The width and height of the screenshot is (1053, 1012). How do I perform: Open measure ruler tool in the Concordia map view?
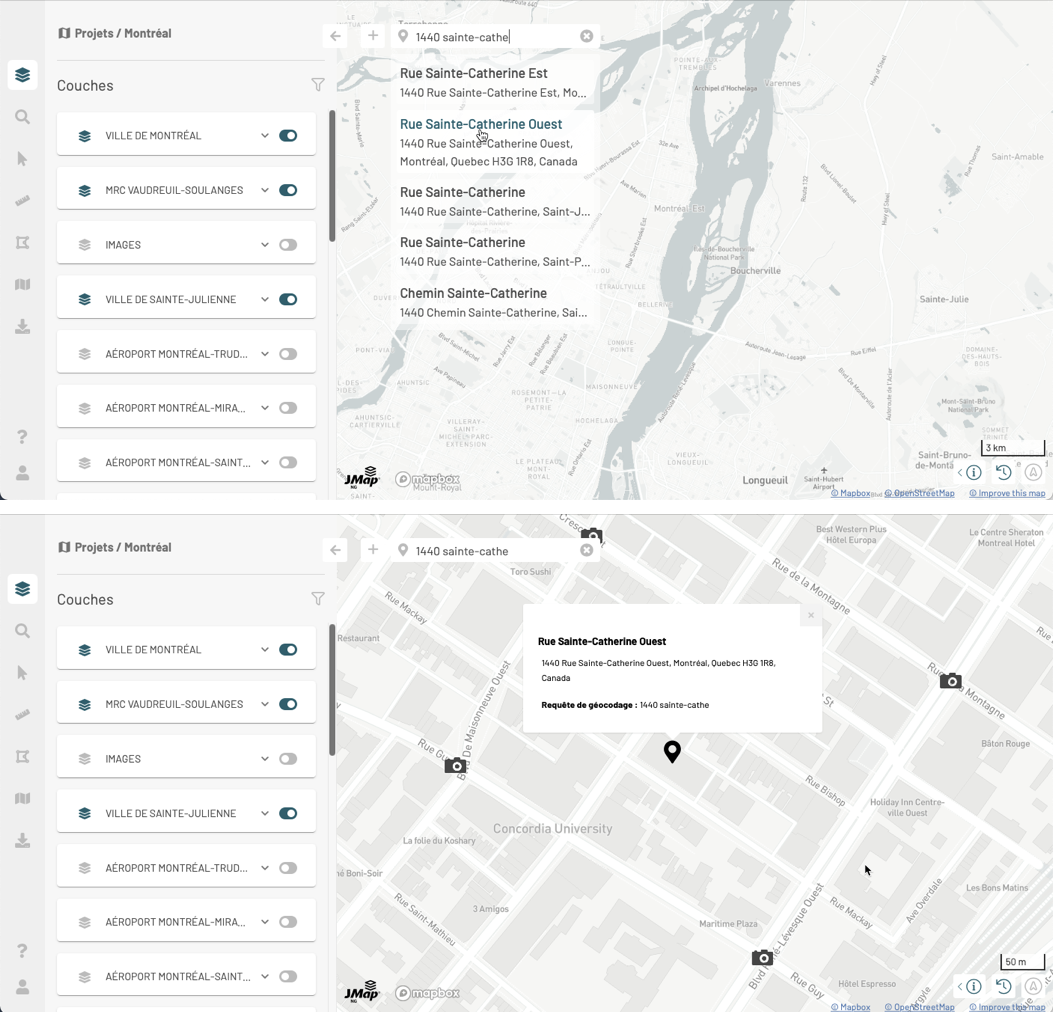22,715
